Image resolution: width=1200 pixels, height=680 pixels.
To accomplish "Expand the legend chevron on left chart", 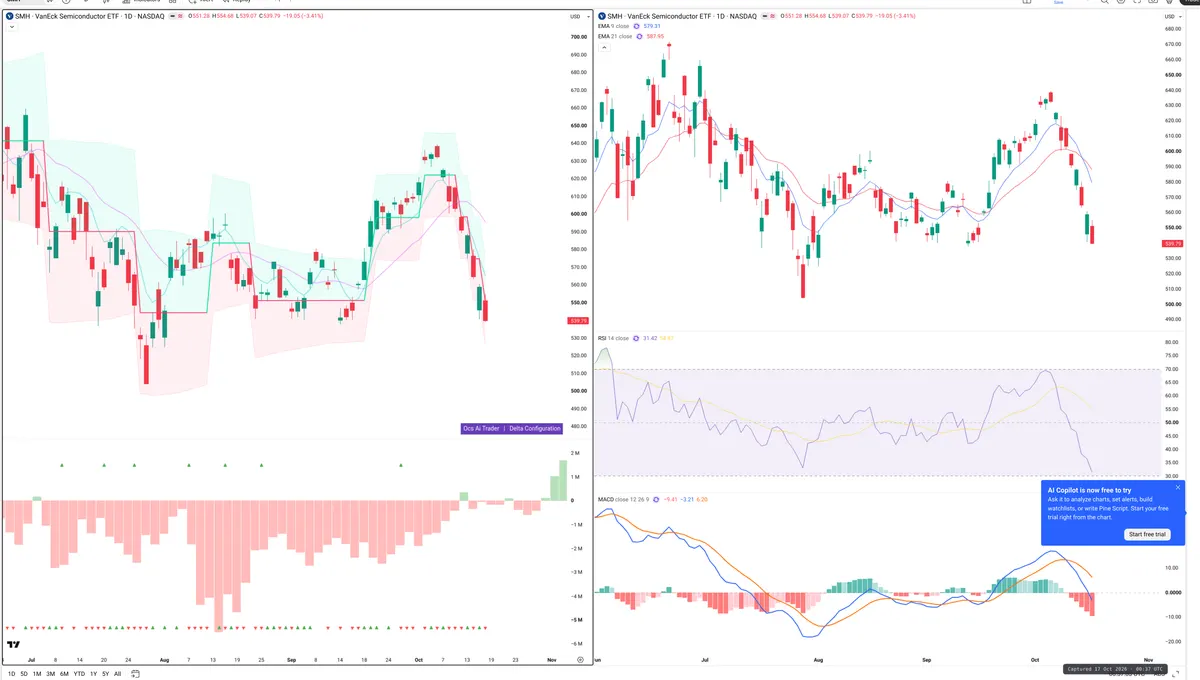I will coord(10,27).
